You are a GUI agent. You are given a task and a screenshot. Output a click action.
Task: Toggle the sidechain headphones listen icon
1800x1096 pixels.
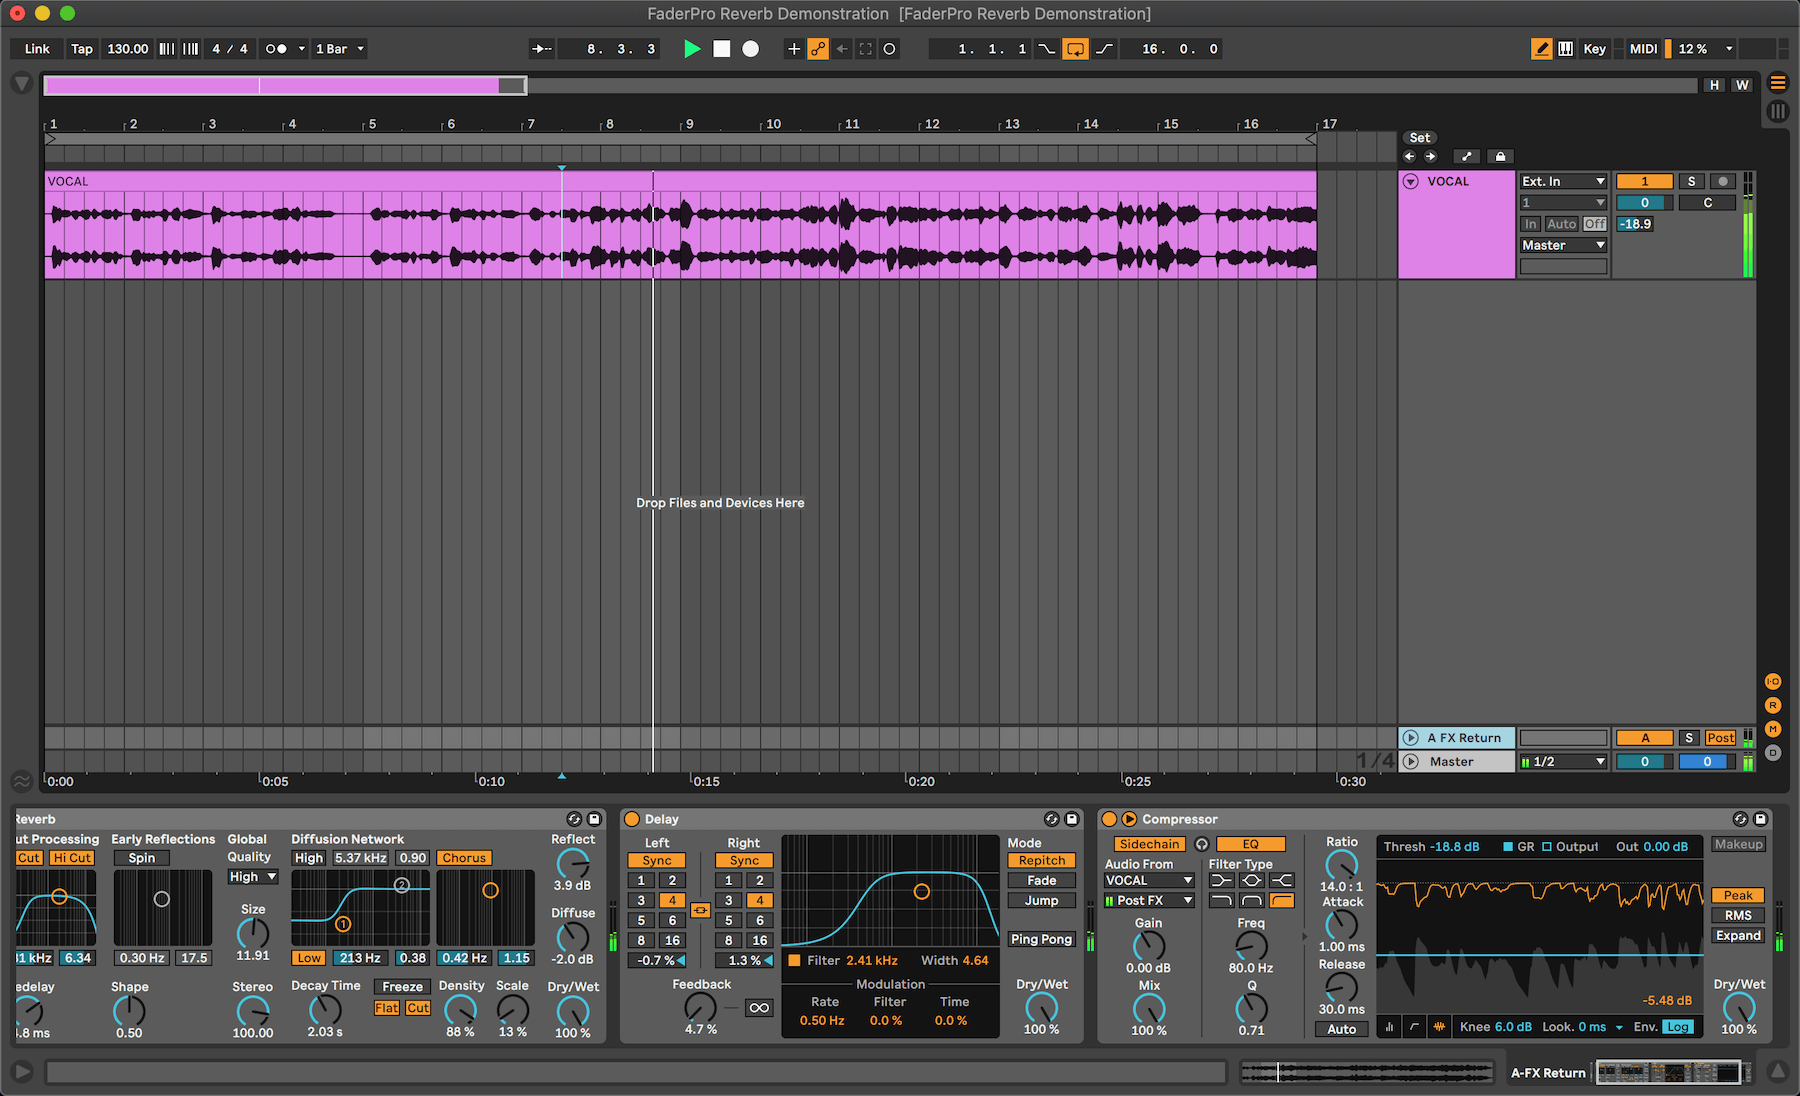point(1202,844)
